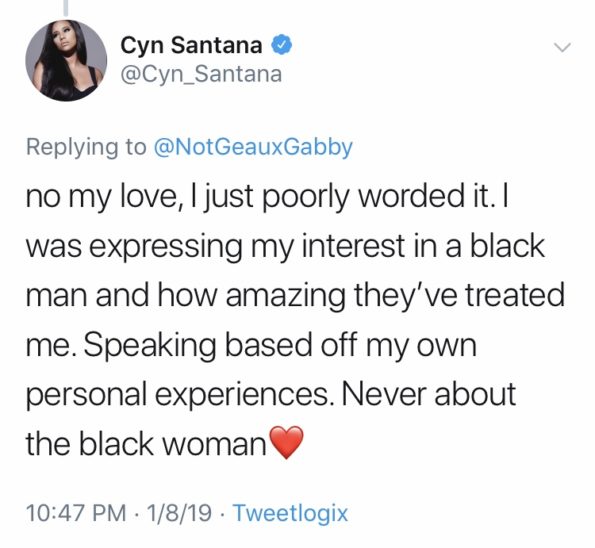595x548 pixels.
Task: Click the line 'man and how amazing they've treated'
Action: (x=296, y=296)
